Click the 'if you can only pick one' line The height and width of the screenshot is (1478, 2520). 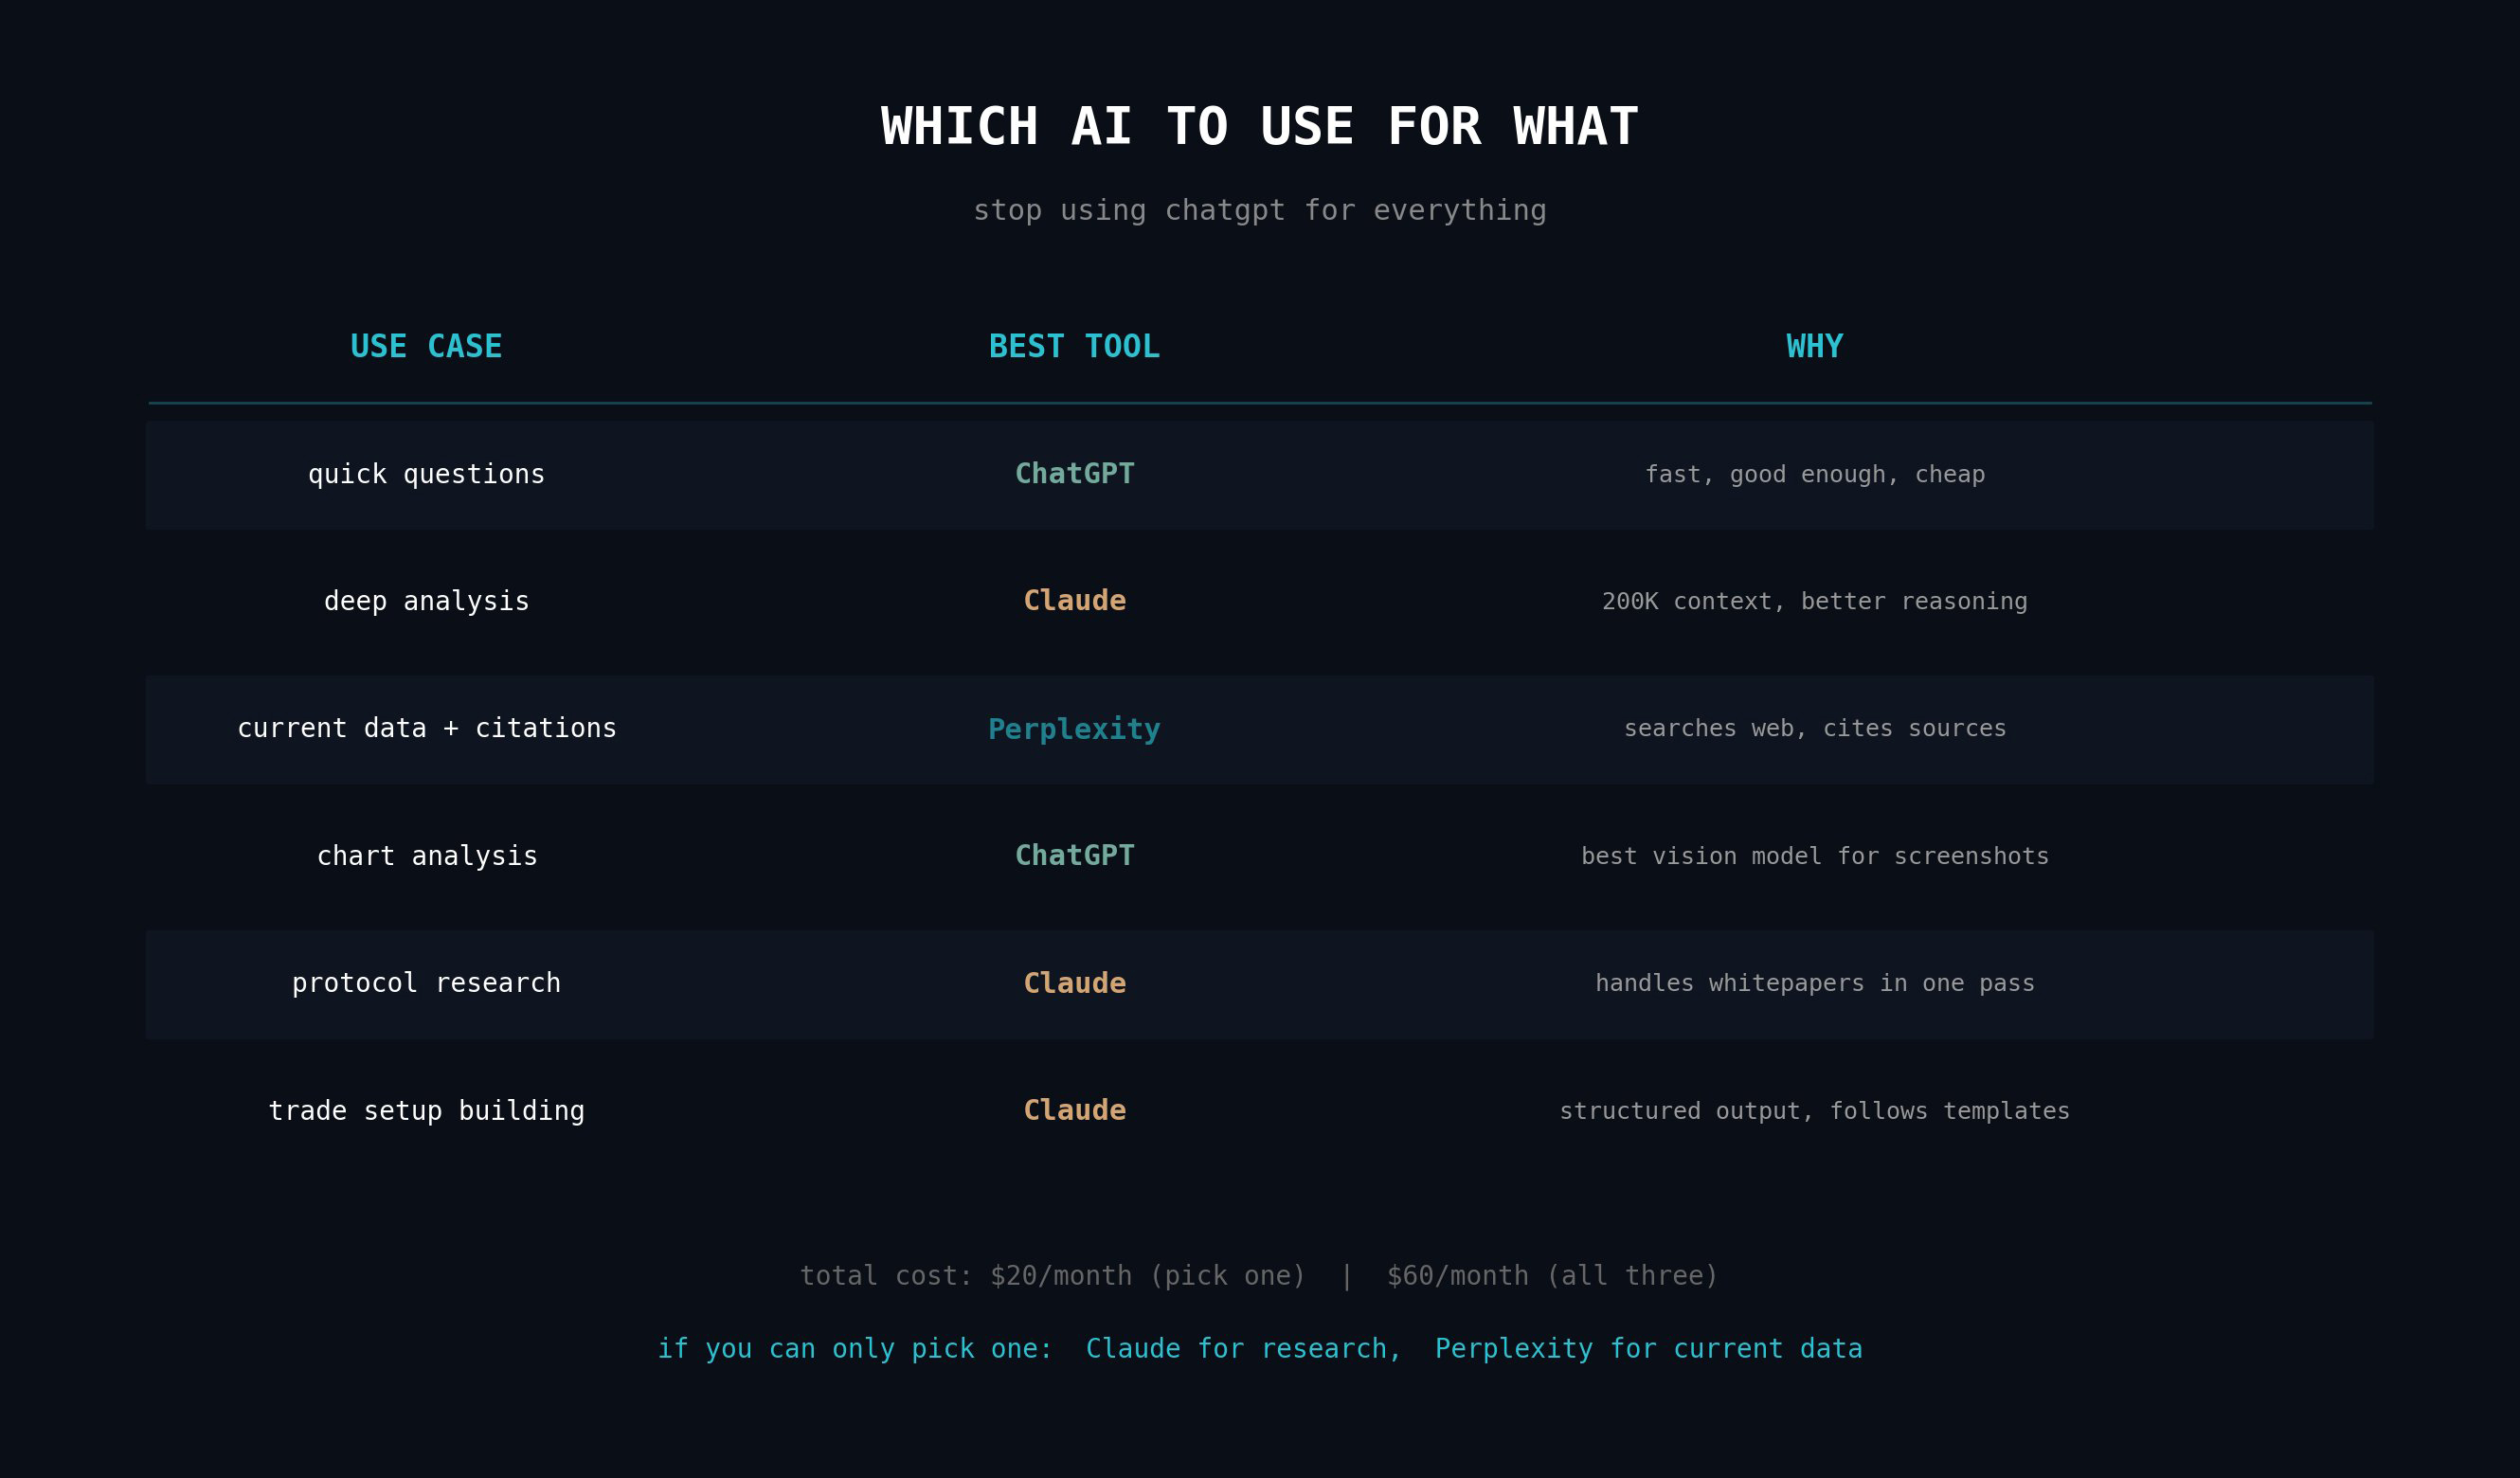(1259, 1349)
